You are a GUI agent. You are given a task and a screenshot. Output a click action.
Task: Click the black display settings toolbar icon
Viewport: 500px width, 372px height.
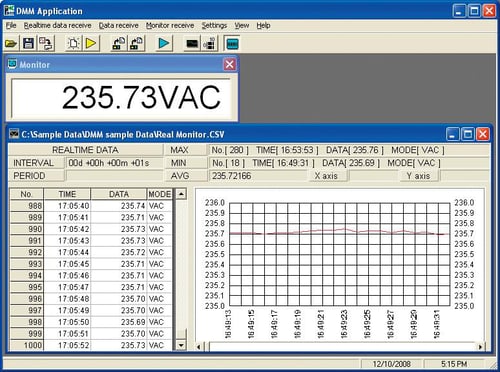tap(192, 44)
